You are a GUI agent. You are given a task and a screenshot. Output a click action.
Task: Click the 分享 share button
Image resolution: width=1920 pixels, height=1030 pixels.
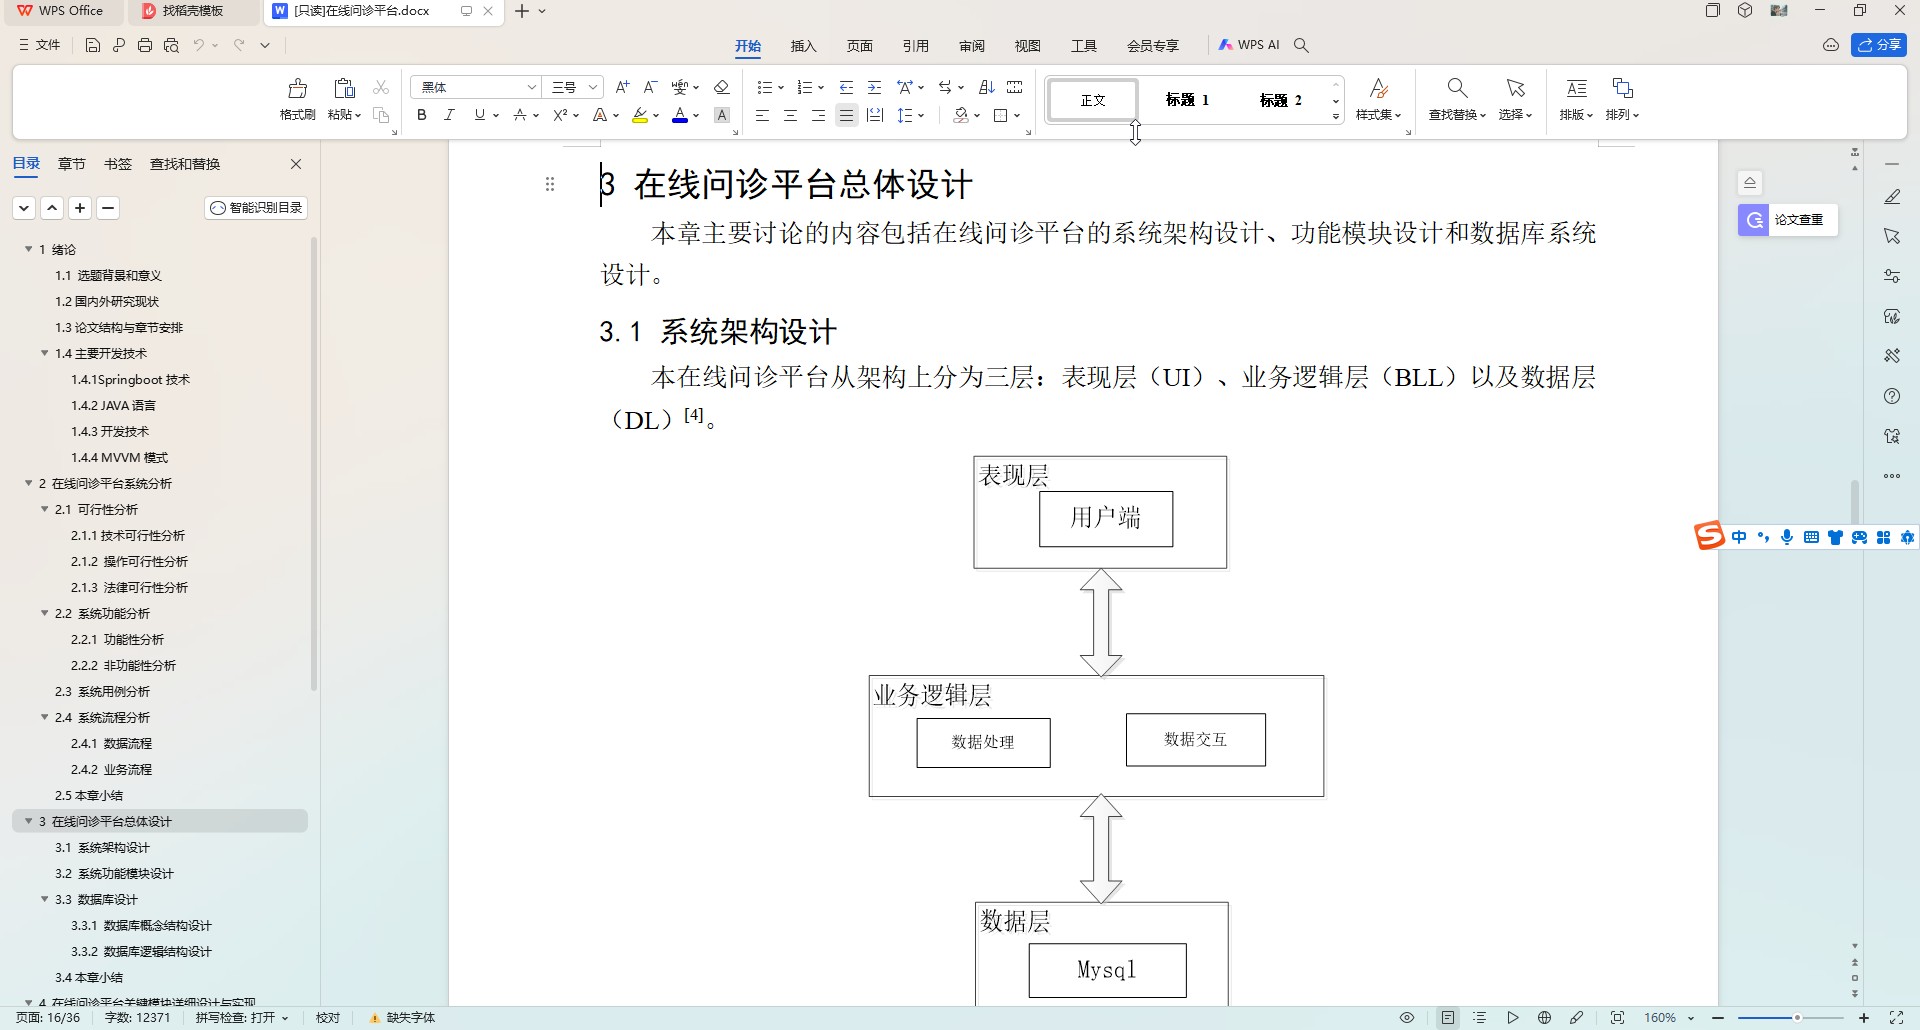pyautogui.click(x=1879, y=45)
